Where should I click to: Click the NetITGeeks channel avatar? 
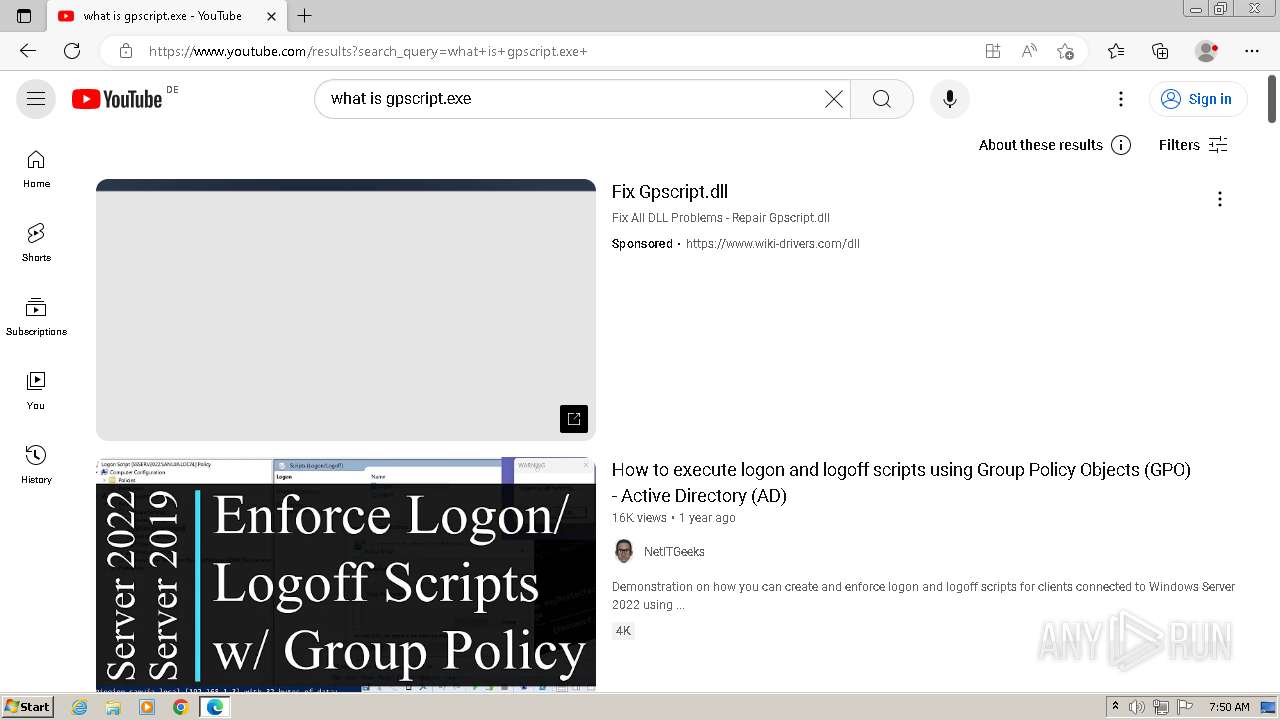(x=624, y=552)
